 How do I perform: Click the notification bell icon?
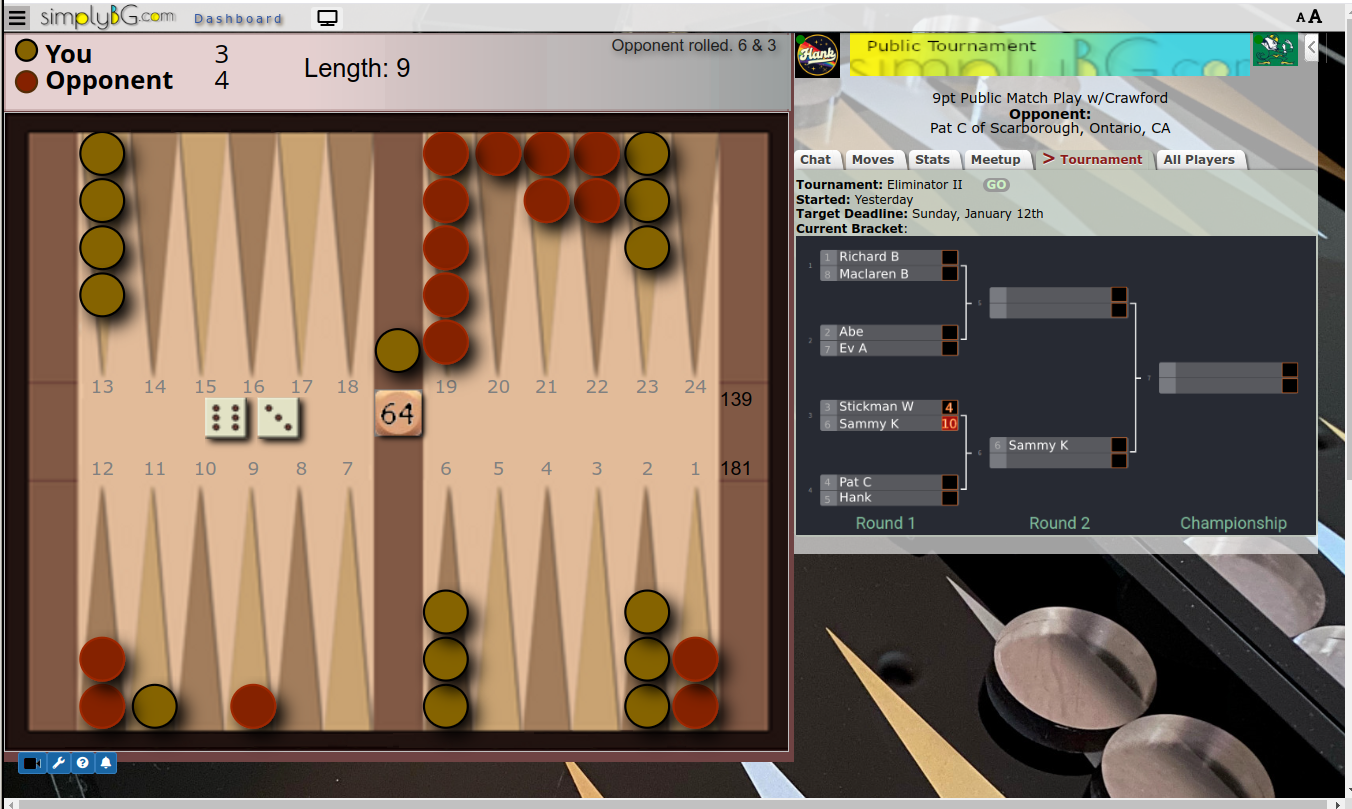[105, 763]
